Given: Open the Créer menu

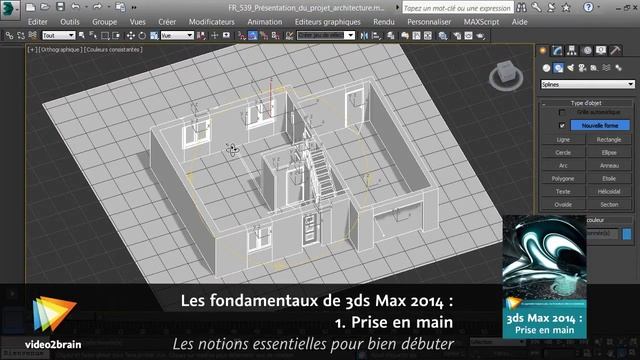Looking at the screenshot, I should point(167,22).
